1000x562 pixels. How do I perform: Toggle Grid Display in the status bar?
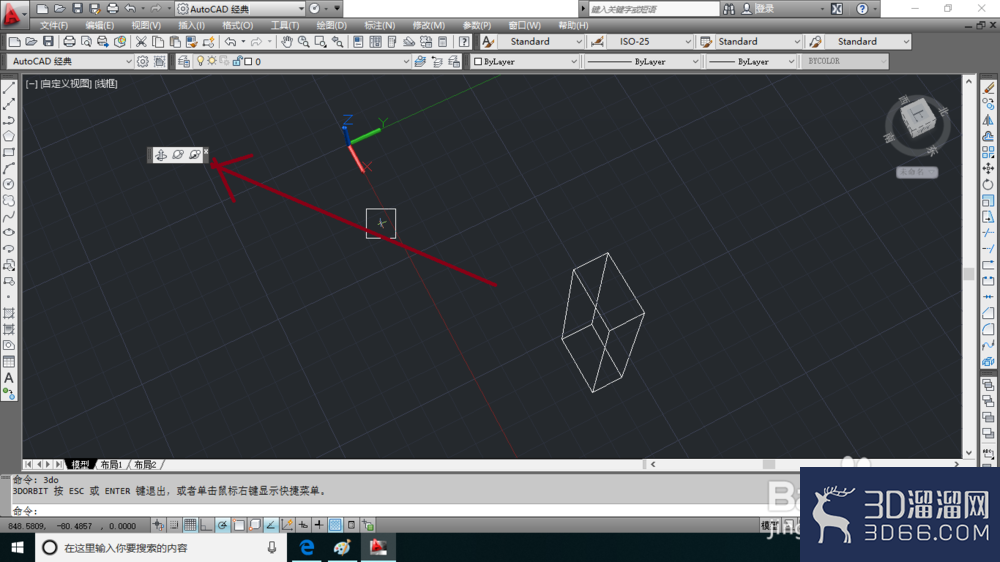(189, 526)
